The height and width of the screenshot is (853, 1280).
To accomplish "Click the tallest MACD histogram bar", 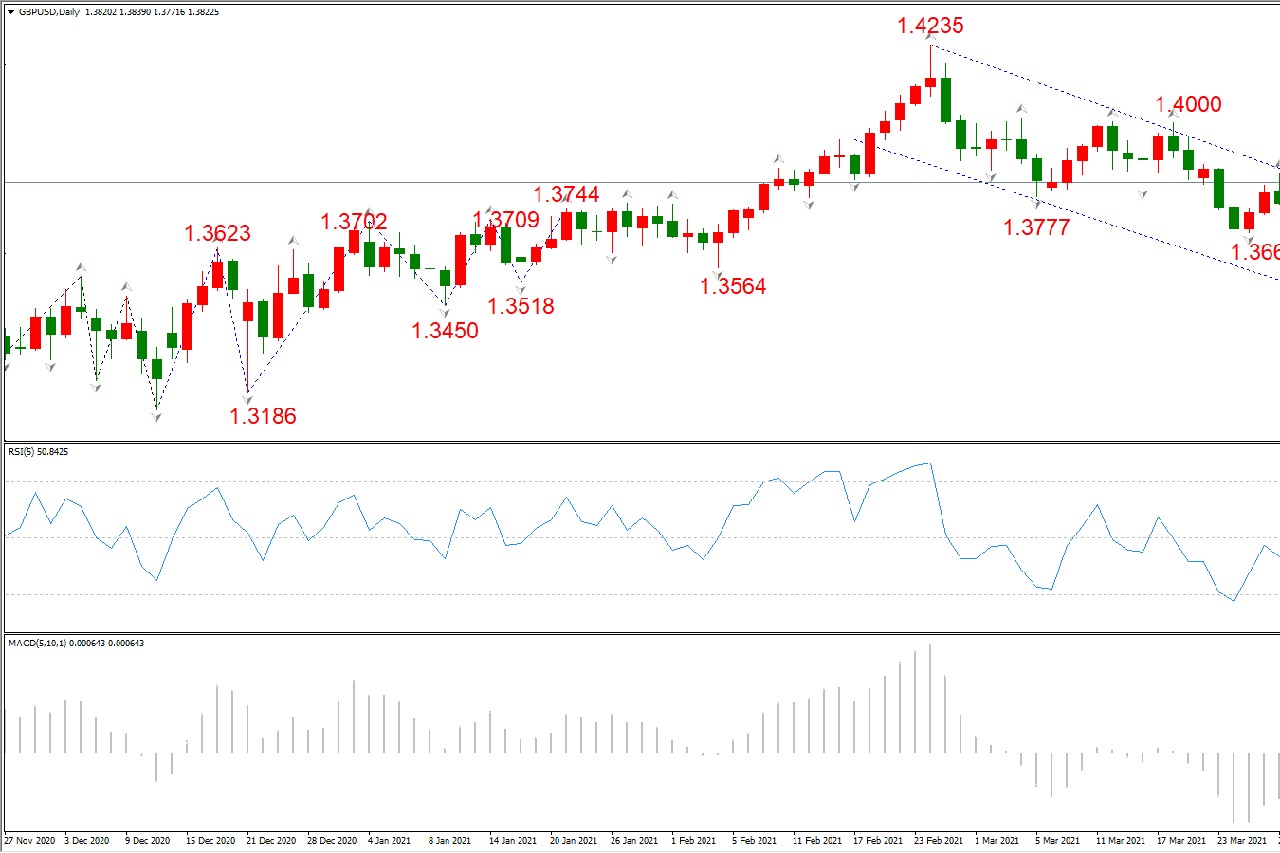I will (x=930, y=698).
